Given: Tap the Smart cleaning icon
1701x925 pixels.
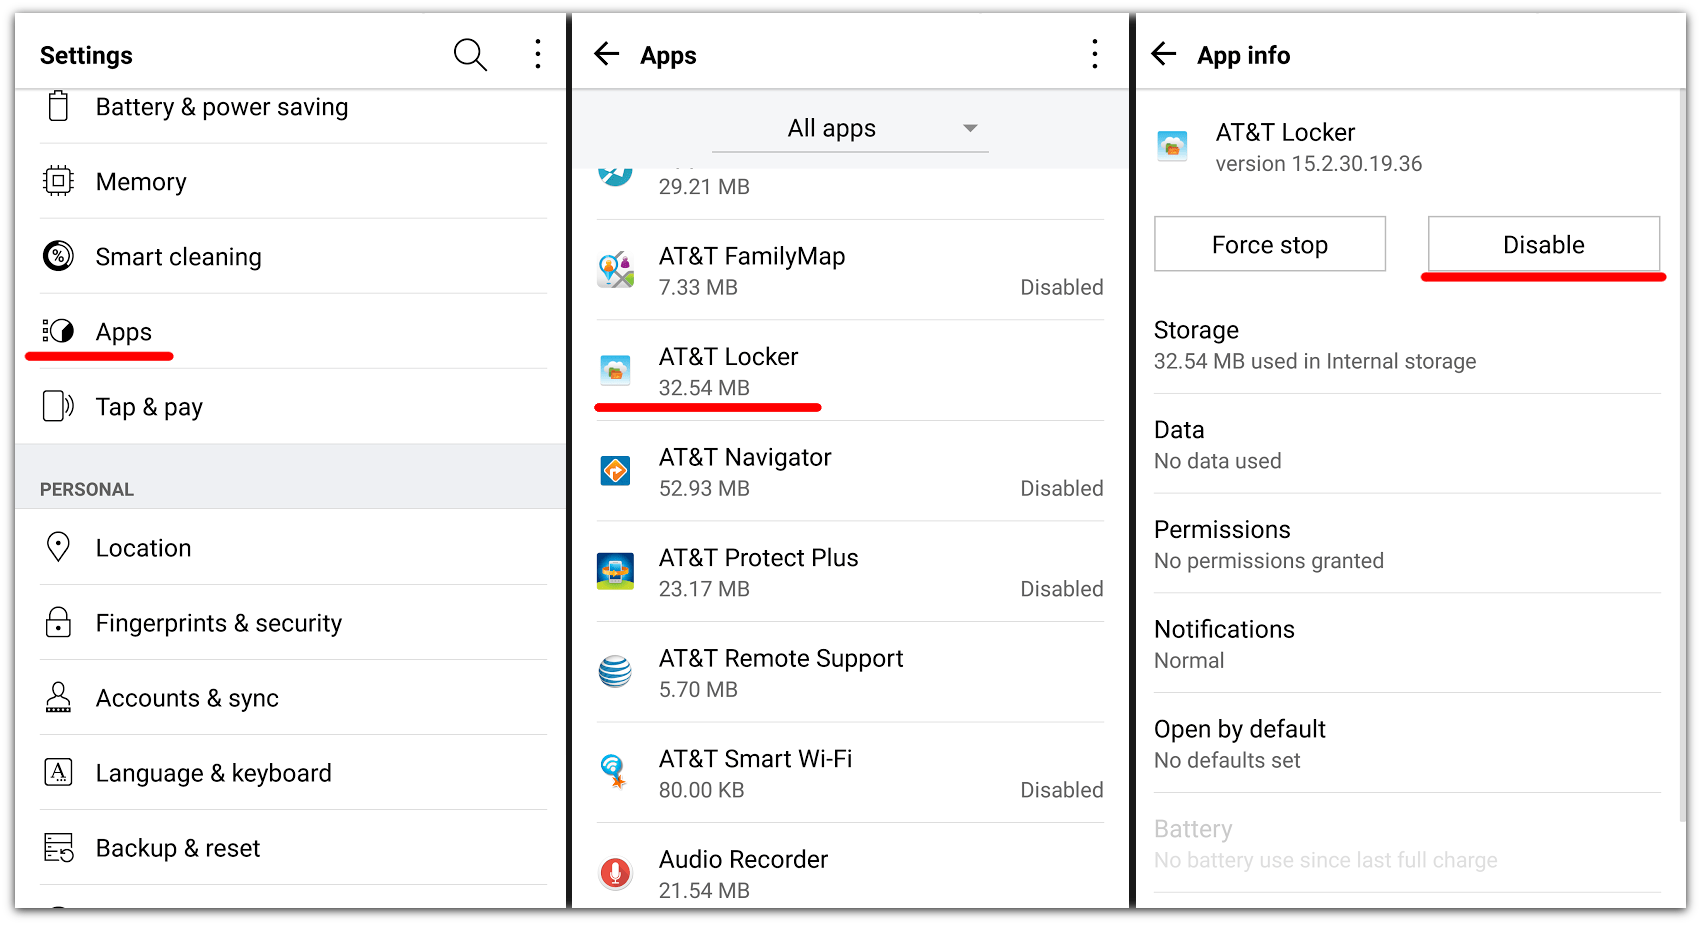Looking at the screenshot, I should click(59, 256).
